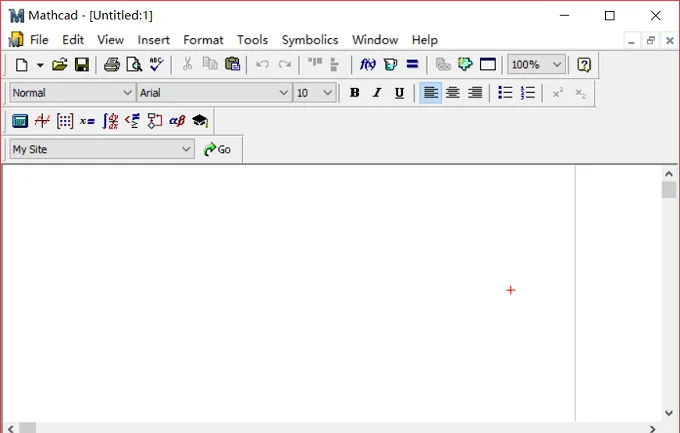Click the vertical scrollbar up arrow
Image resolution: width=680 pixels, height=433 pixels.
tap(669, 174)
